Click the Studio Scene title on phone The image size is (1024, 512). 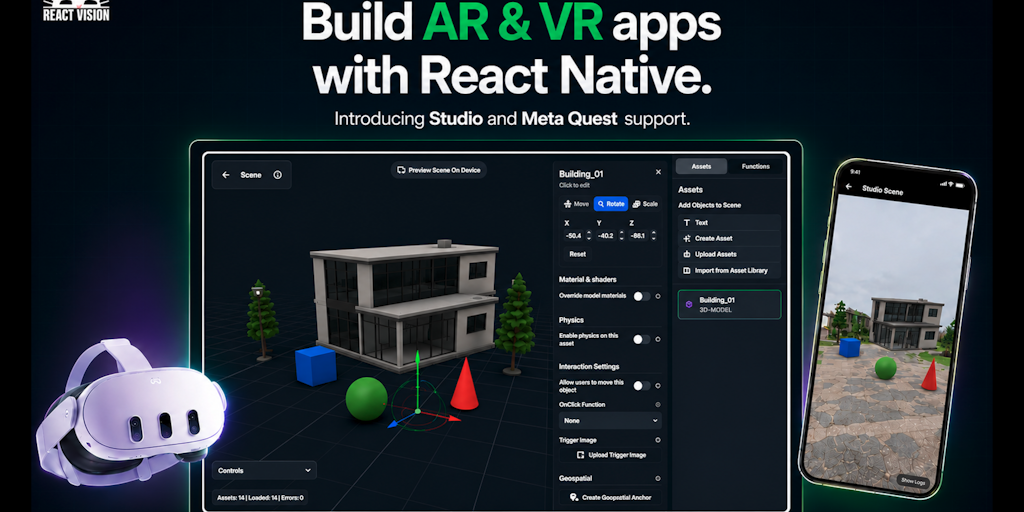(x=882, y=191)
